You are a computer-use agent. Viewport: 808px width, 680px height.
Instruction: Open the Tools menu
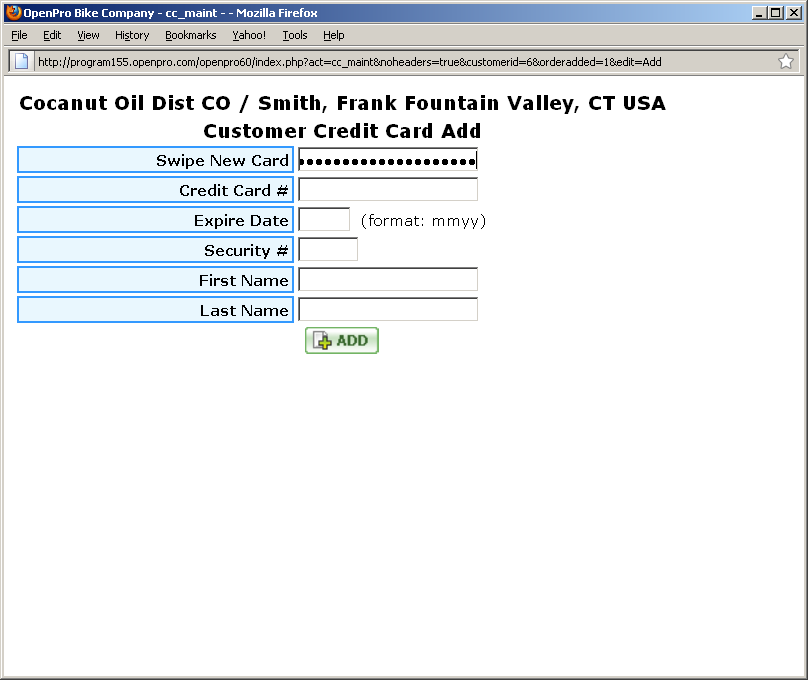[x=295, y=35]
